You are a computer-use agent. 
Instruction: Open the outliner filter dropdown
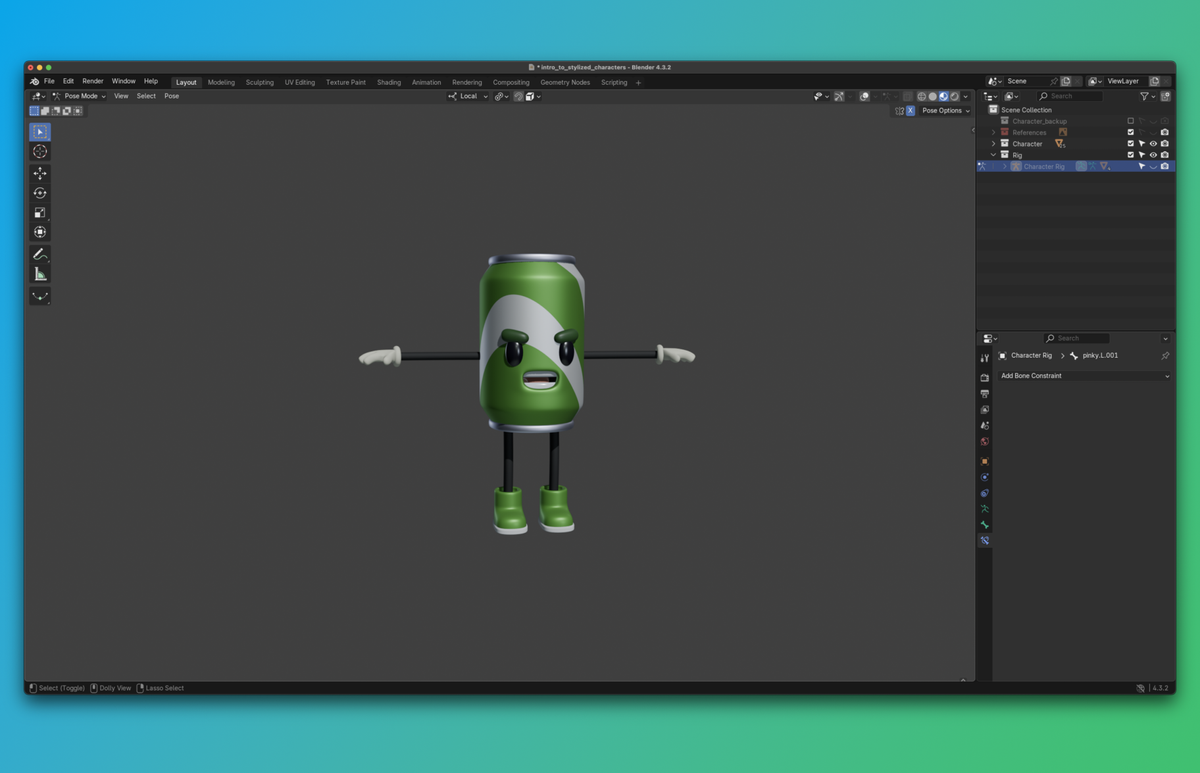click(1148, 96)
